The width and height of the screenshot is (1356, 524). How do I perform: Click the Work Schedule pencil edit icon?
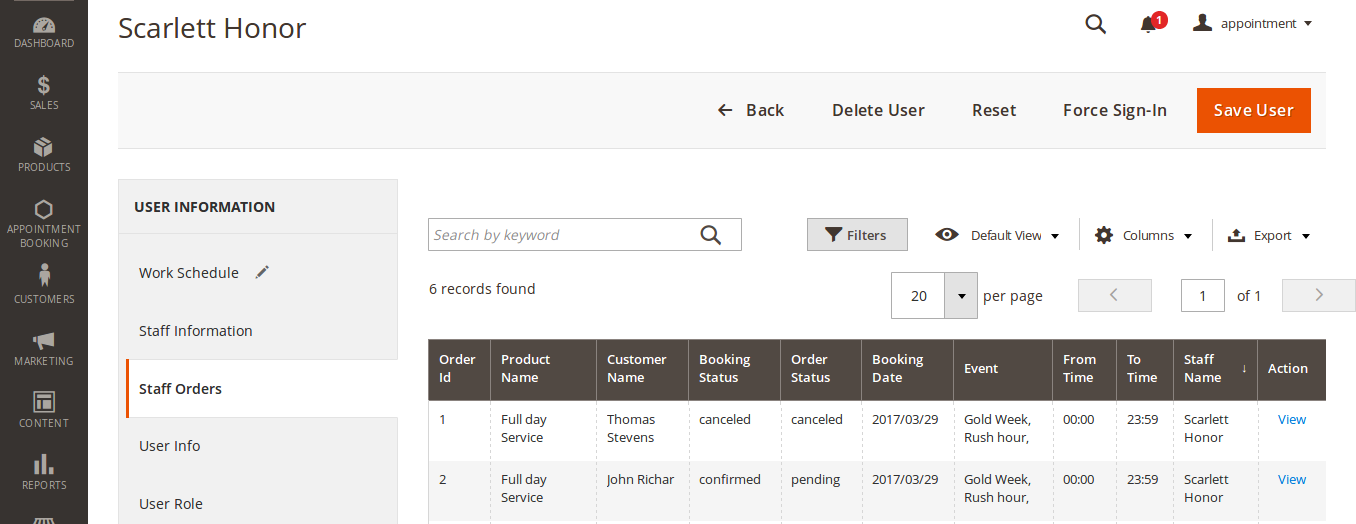(x=262, y=272)
